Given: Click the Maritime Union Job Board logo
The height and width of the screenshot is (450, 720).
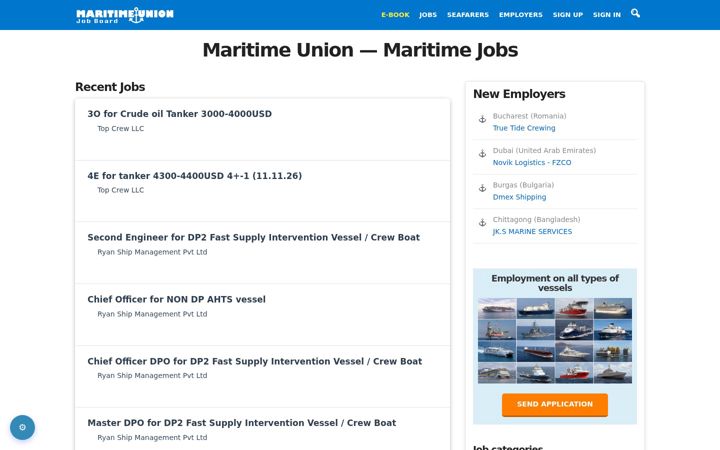Looking at the screenshot, I should [x=125, y=15].
